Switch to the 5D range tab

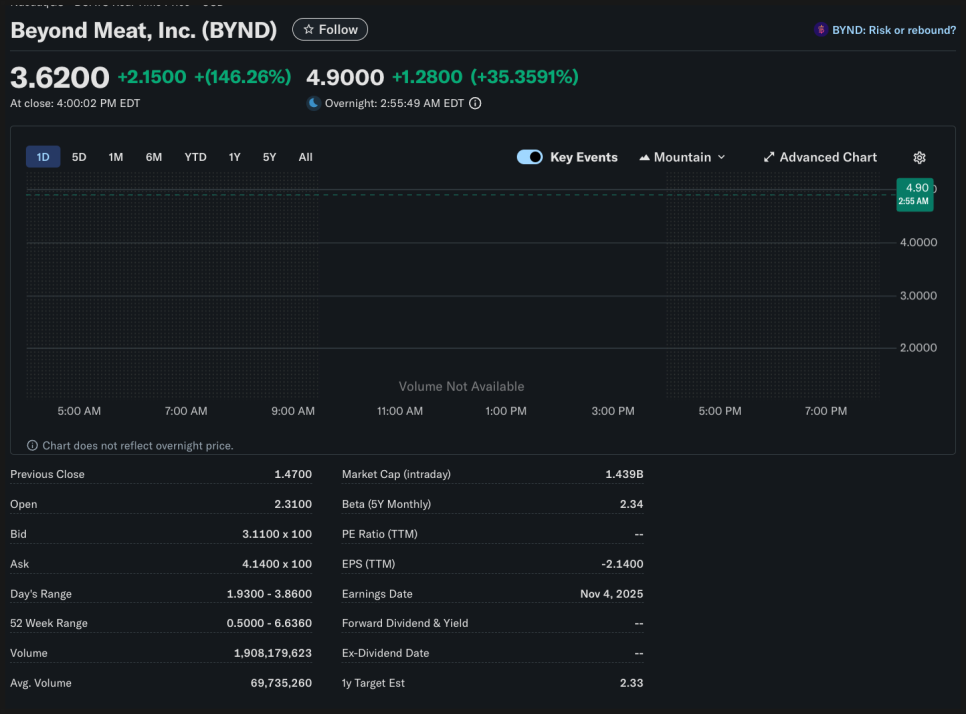click(79, 157)
